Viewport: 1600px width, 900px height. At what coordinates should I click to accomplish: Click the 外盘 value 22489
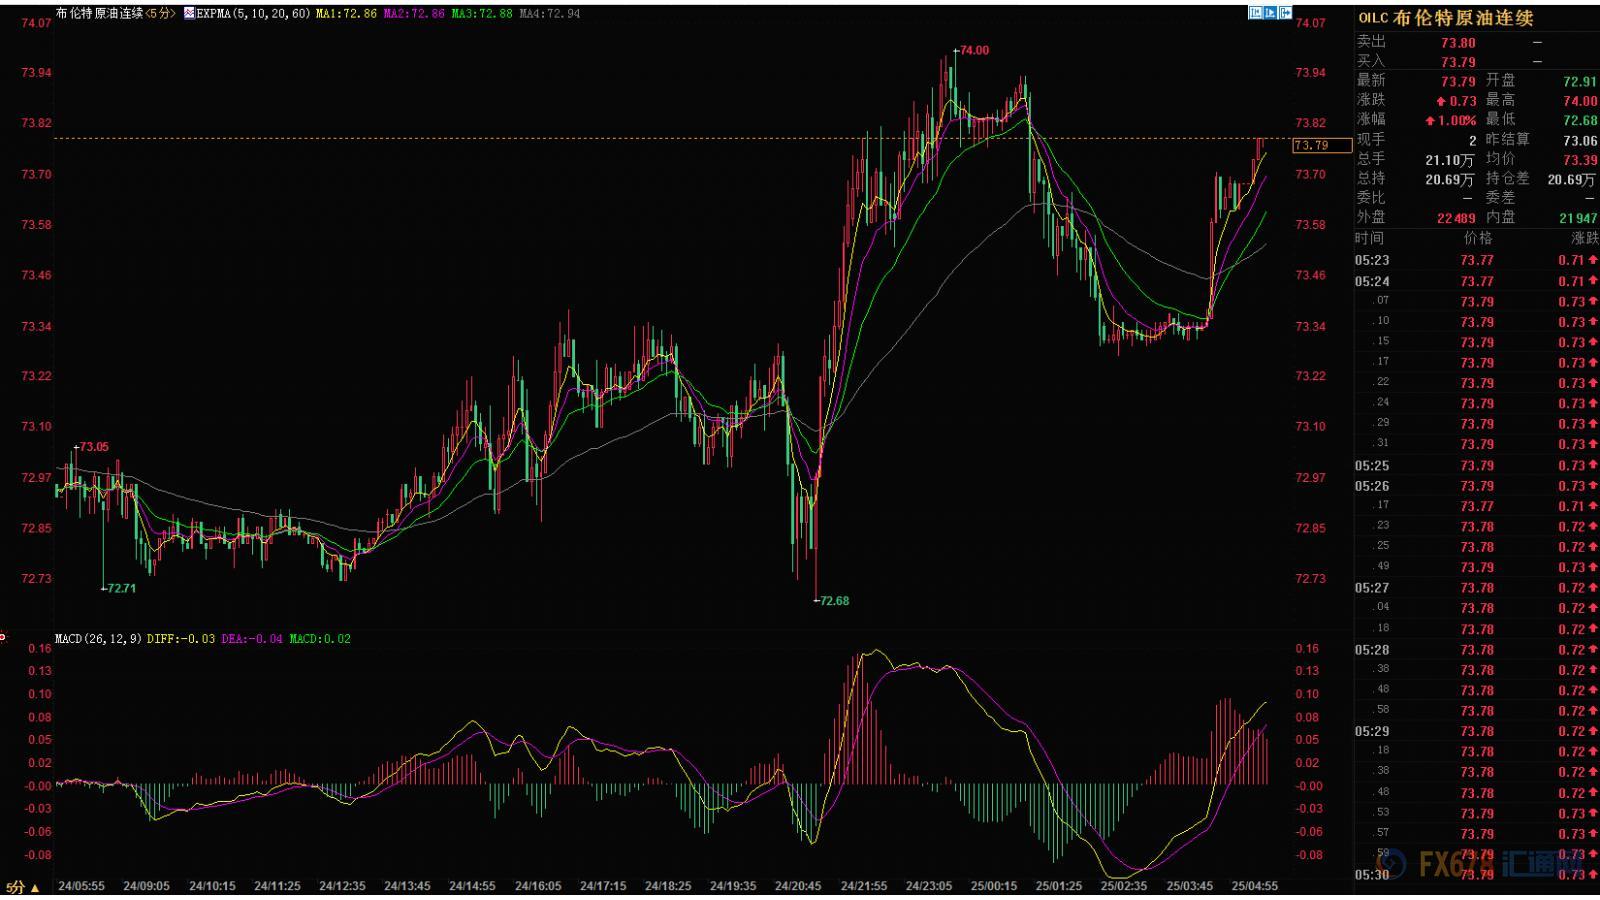pos(1456,218)
